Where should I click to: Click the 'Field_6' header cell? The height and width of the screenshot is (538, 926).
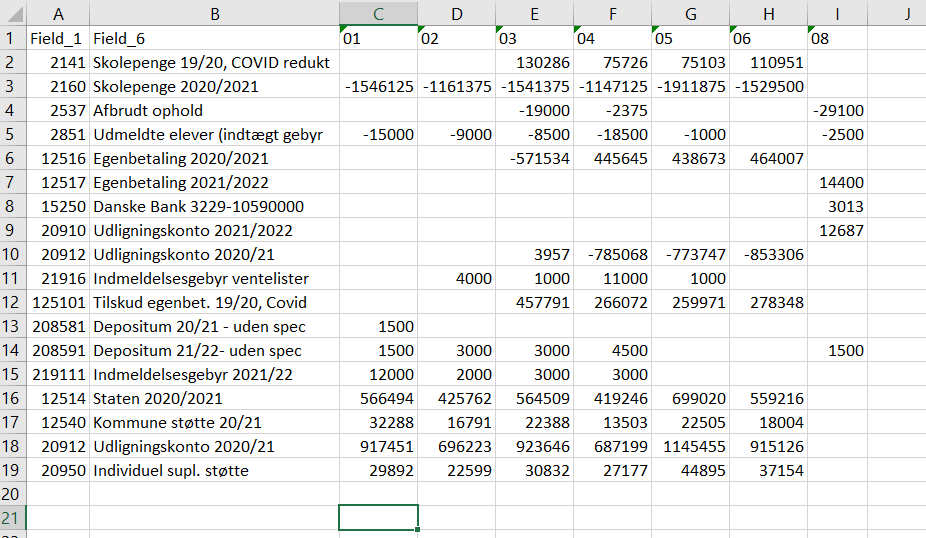pyautogui.click(x=214, y=38)
